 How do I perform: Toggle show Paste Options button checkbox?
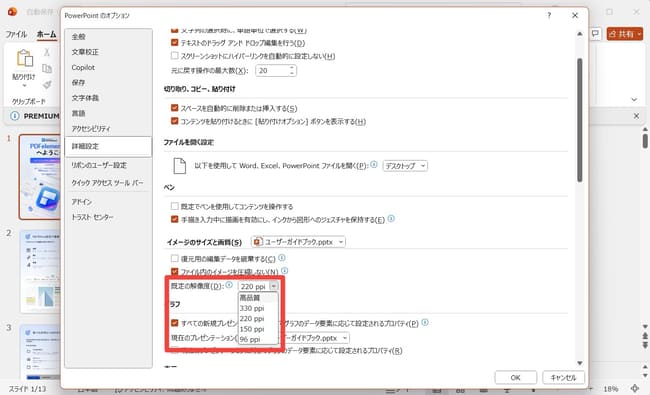pos(175,121)
